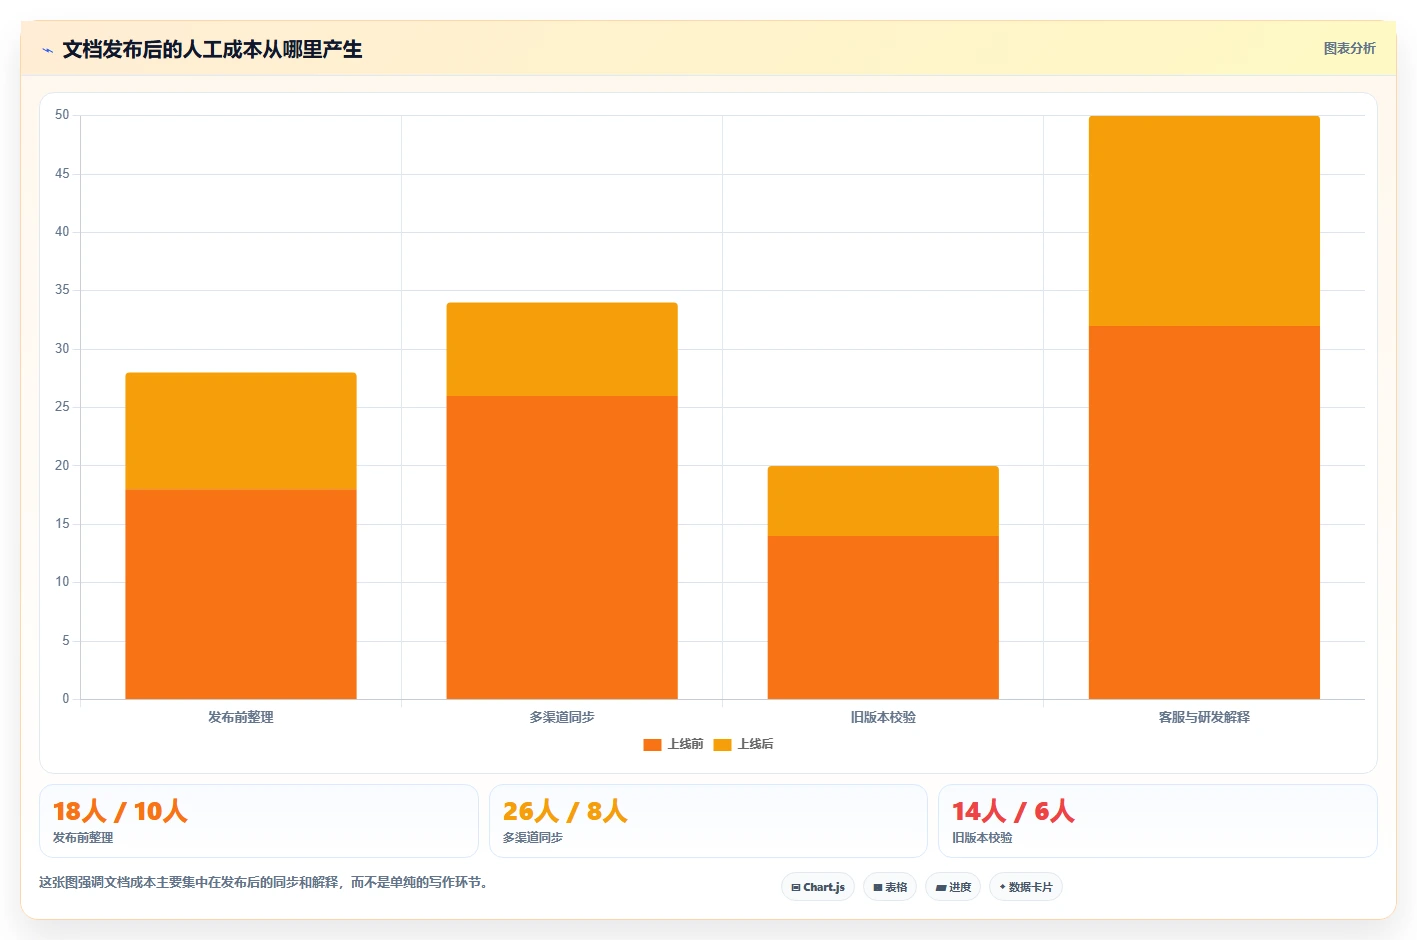
Task: Toggle the 上线前 legend swatch
Action: click(652, 745)
